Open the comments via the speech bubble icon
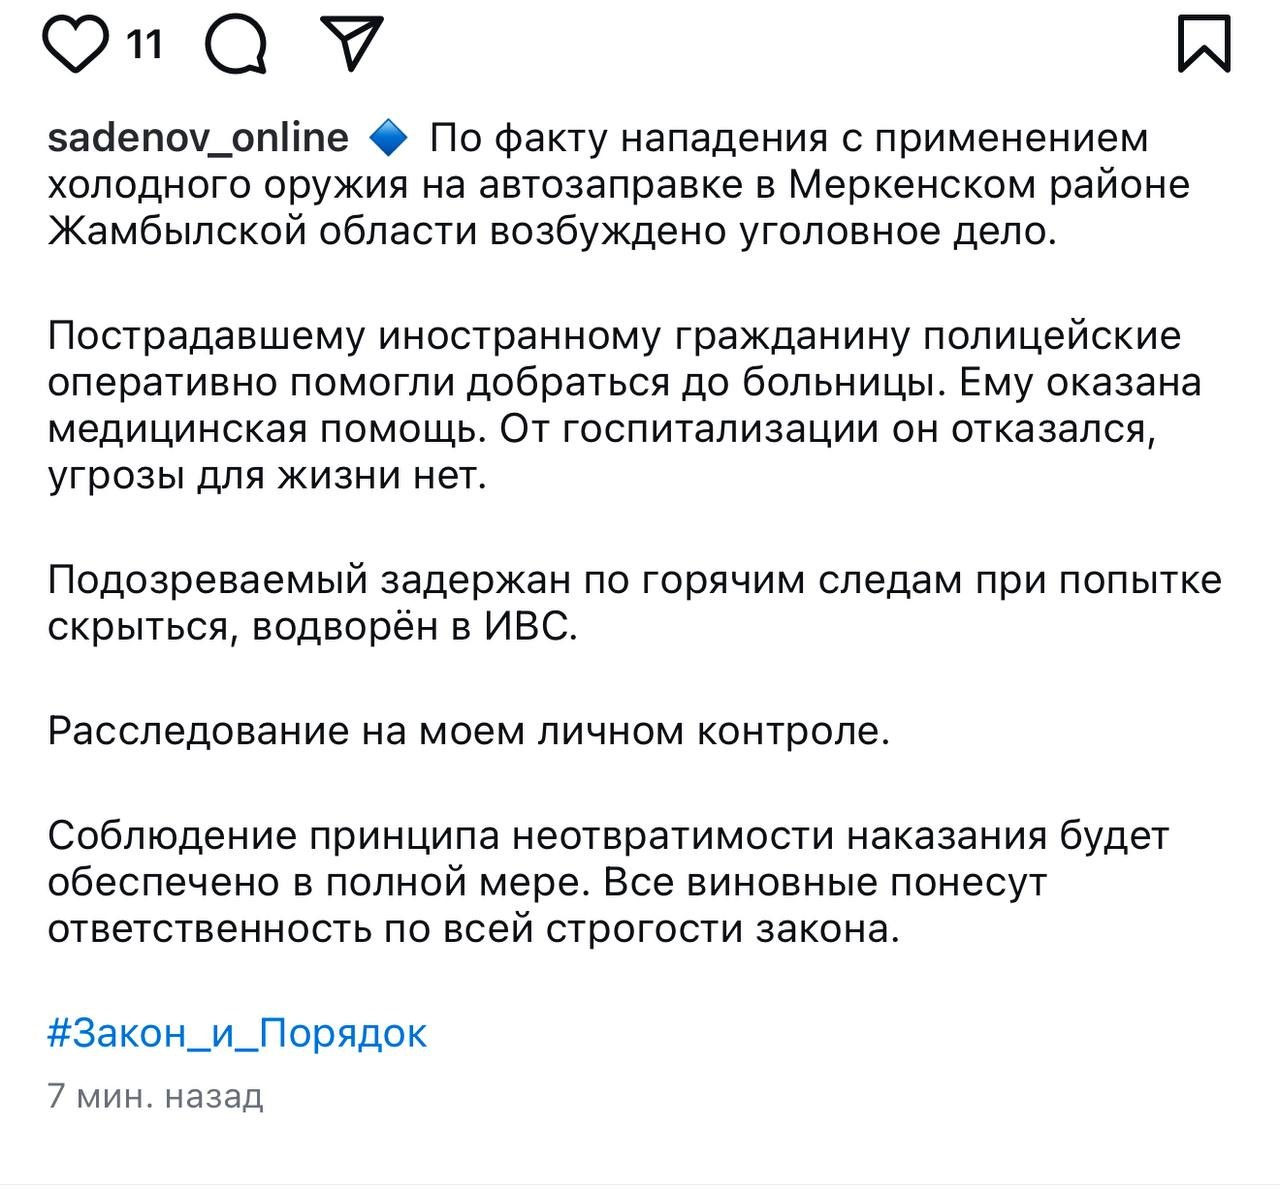This screenshot has width=1280, height=1189. point(236,46)
